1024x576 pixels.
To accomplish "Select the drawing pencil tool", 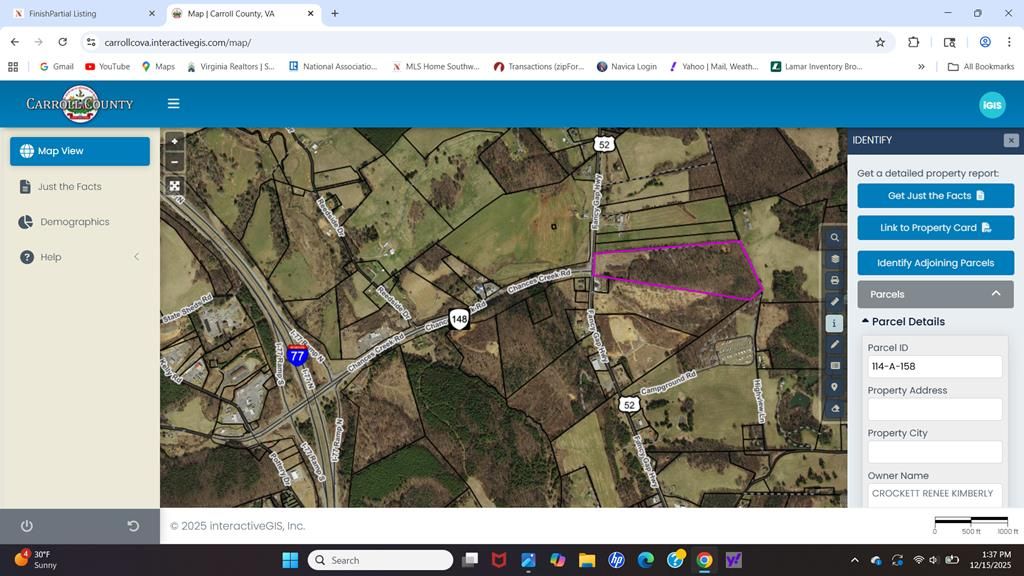I will click(835, 344).
